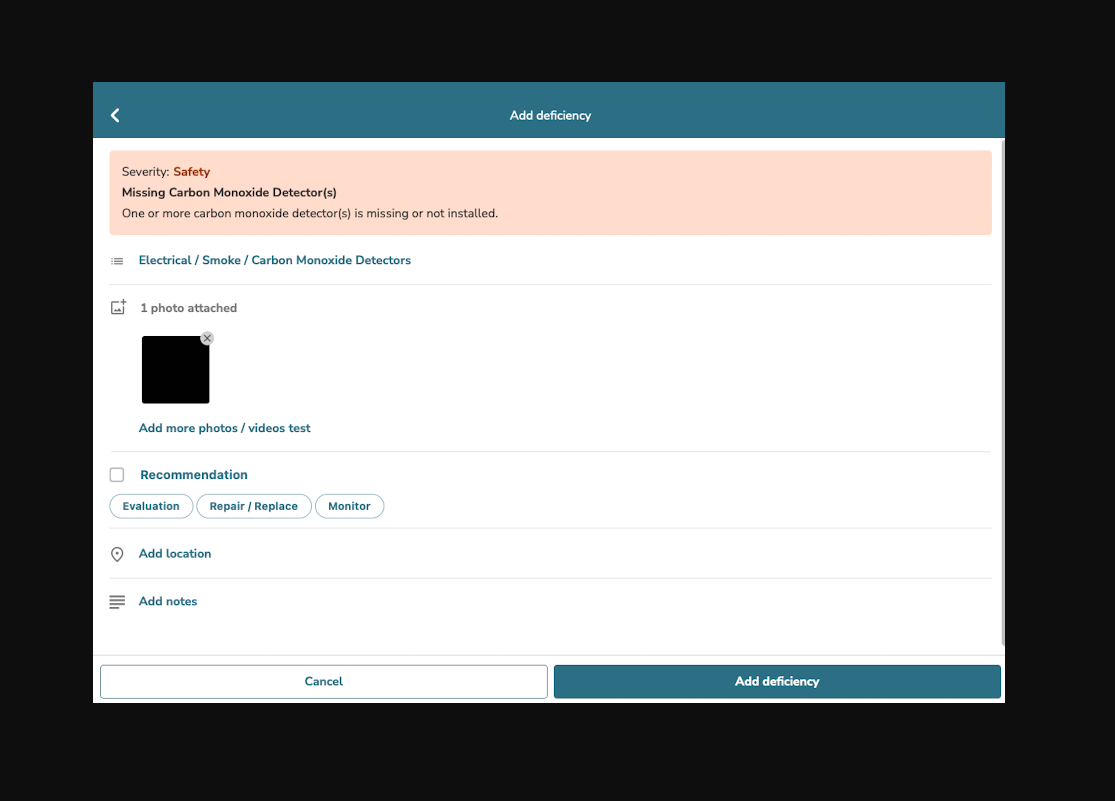This screenshot has width=1115, height=801.
Task: Open Electrical / Smoke / Carbon Monoxide Detectors category
Action: coord(274,260)
